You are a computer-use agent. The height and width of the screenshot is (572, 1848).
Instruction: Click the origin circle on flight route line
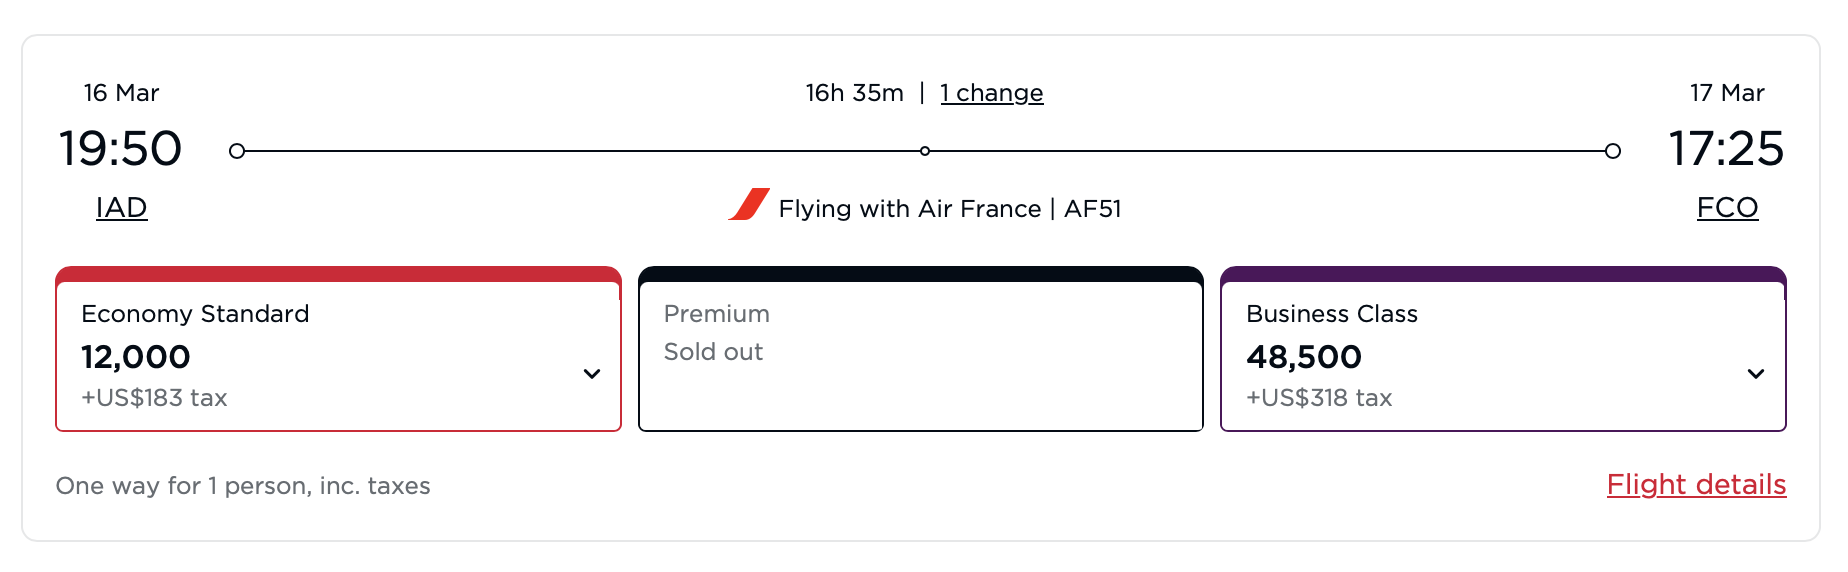pos(237,151)
